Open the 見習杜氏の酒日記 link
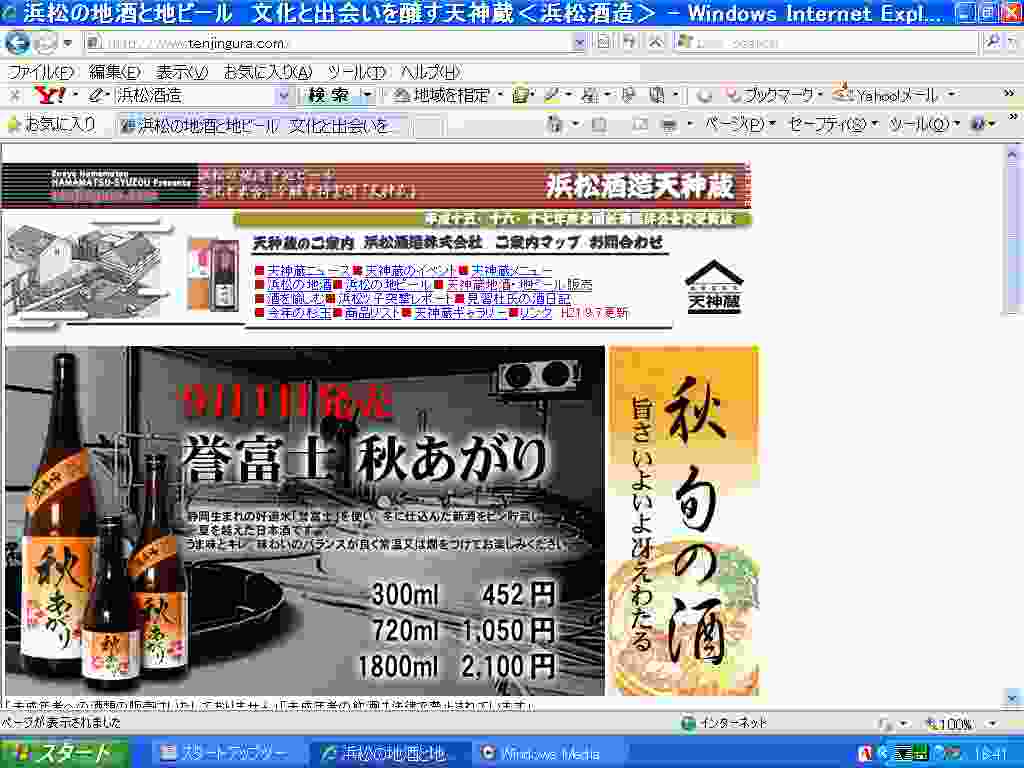Image resolution: width=1024 pixels, height=768 pixels. tap(519, 299)
